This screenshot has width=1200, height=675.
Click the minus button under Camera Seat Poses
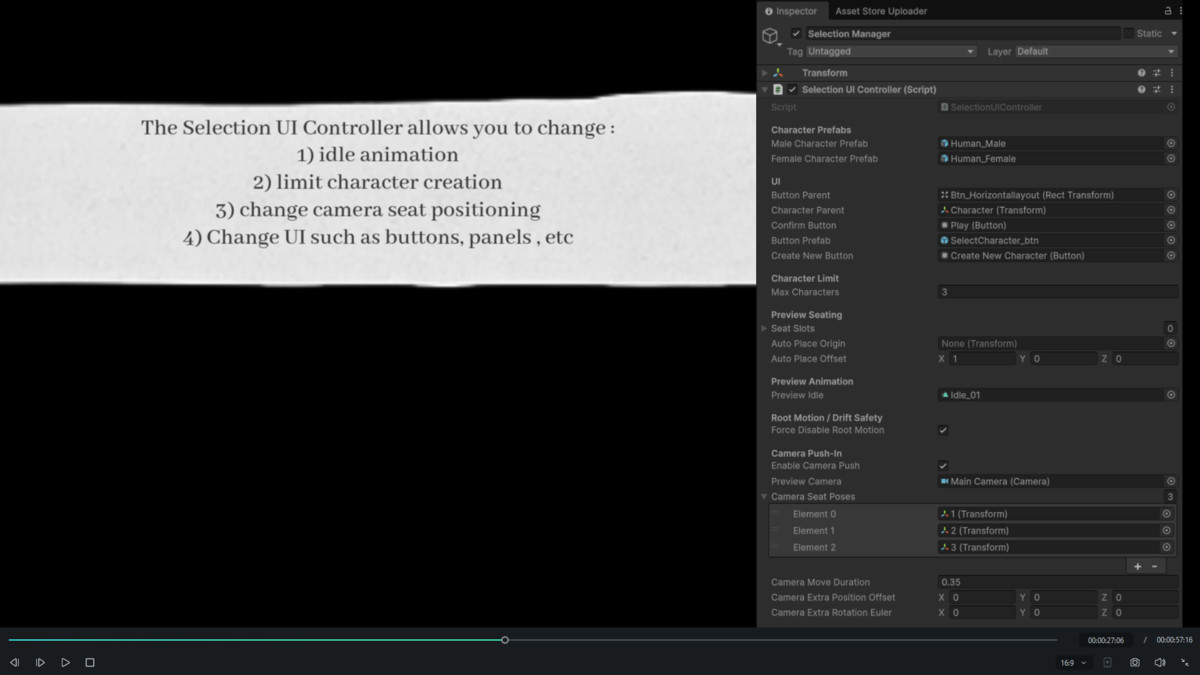(1152, 565)
